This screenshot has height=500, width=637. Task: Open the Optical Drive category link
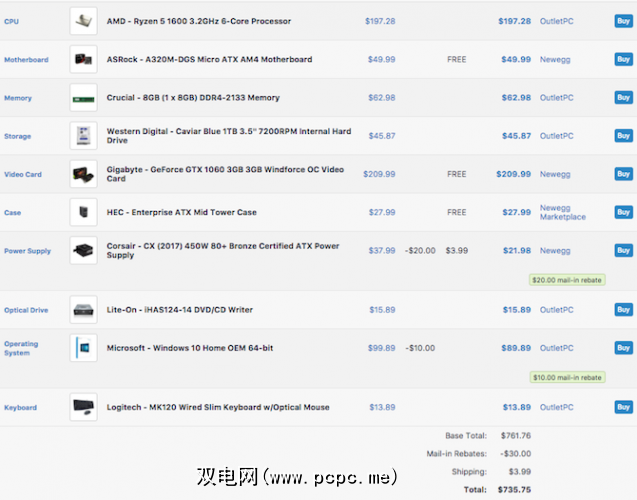(26, 310)
